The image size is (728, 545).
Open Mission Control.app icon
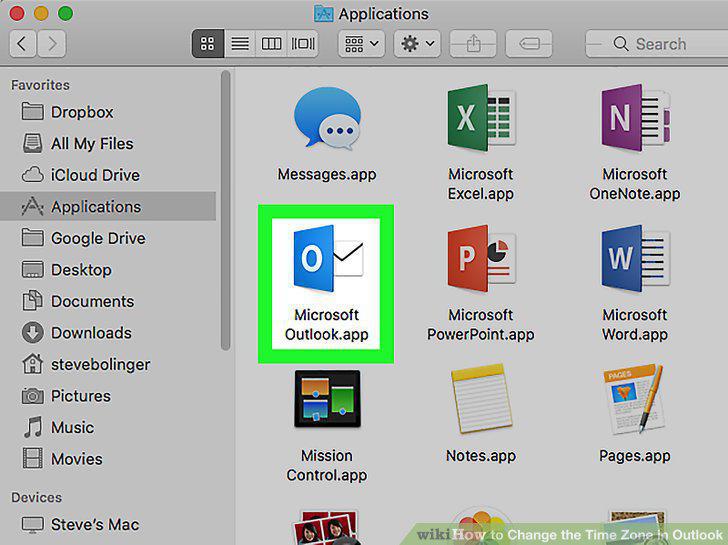[327, 399]
